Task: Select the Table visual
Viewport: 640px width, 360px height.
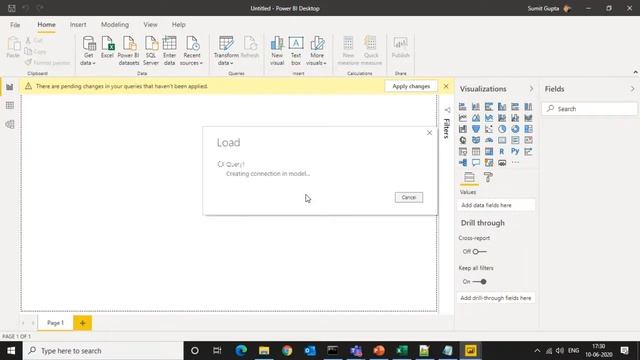Action: click(x=476, y=151)
